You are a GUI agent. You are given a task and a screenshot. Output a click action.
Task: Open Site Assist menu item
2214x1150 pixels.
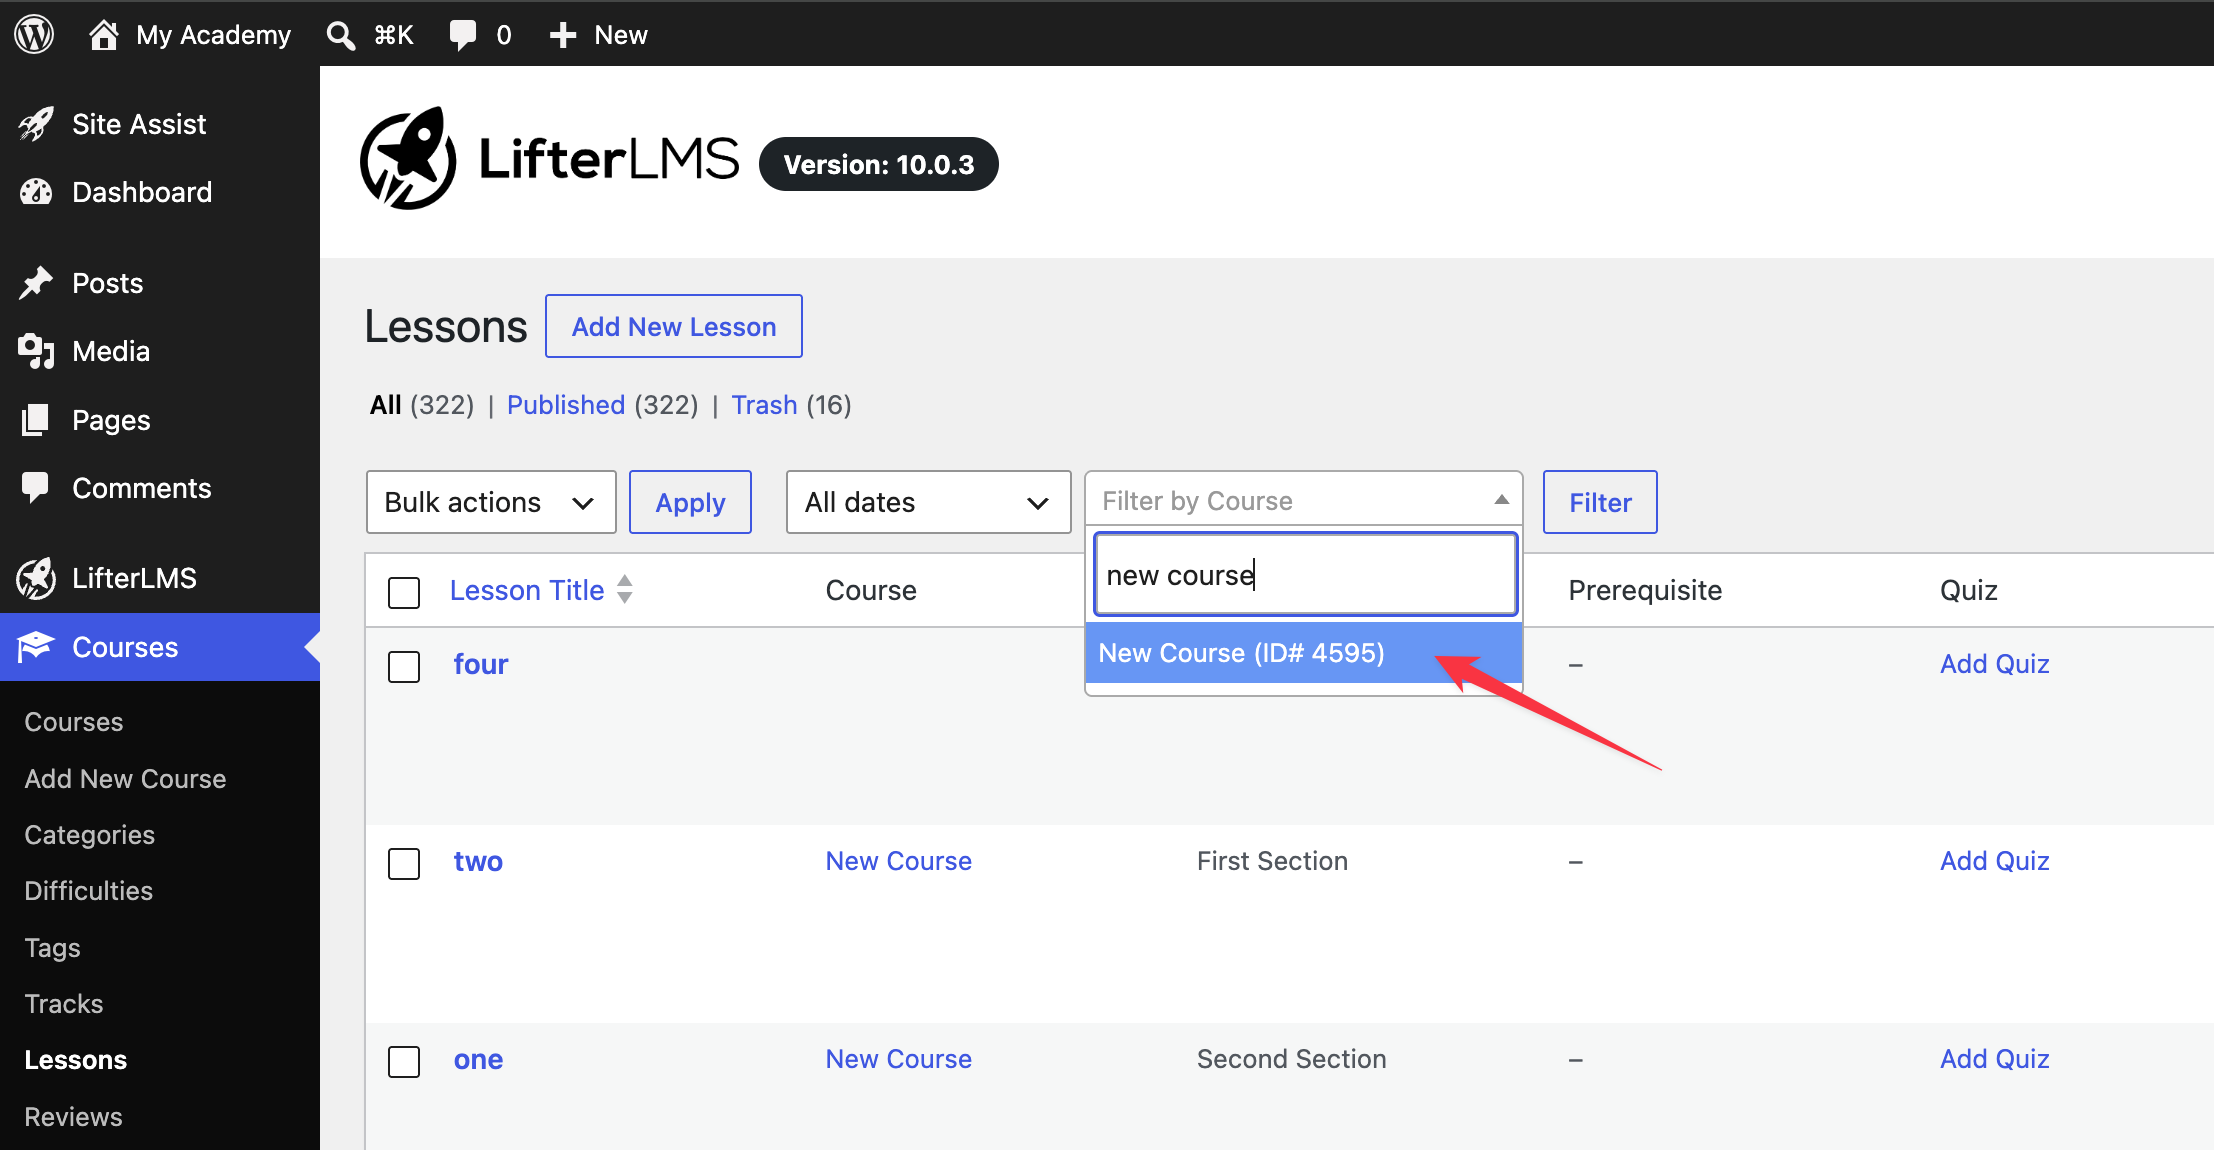pyautogui.click(x=139, y=124)
